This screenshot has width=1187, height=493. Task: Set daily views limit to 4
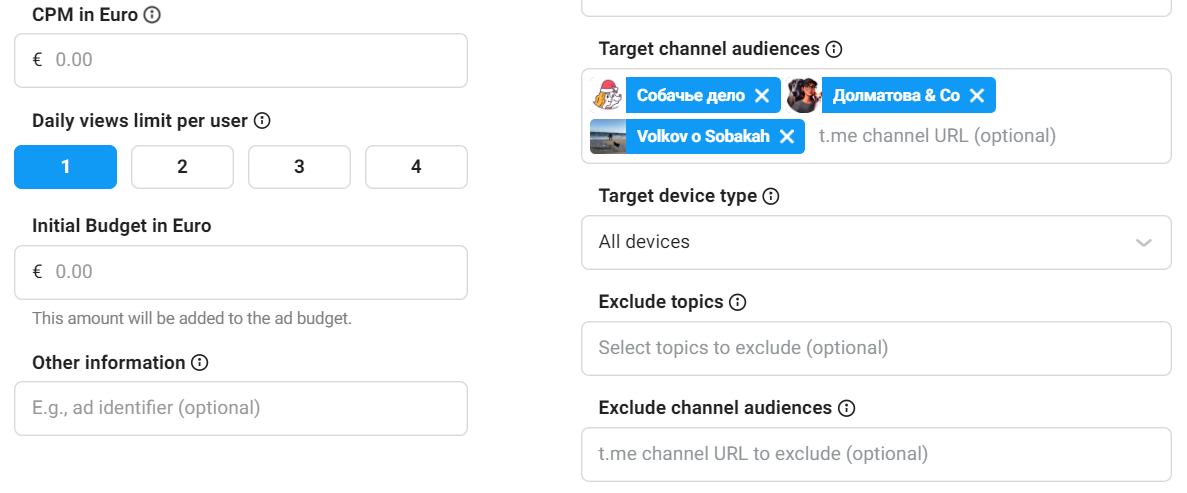pyautogui.click(x=416, y=167)
